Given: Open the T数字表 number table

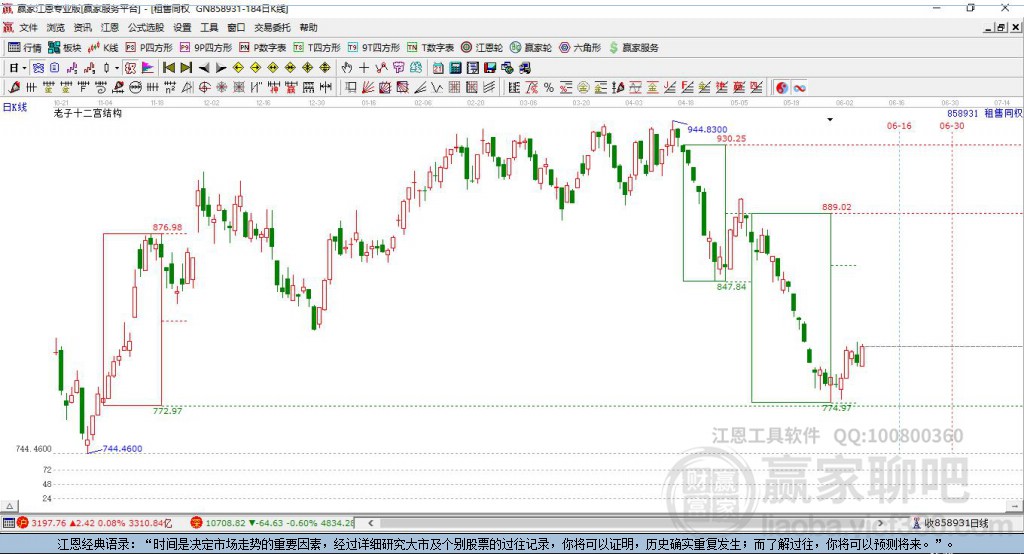Looking at the screenshot, I should pos(430,48).
